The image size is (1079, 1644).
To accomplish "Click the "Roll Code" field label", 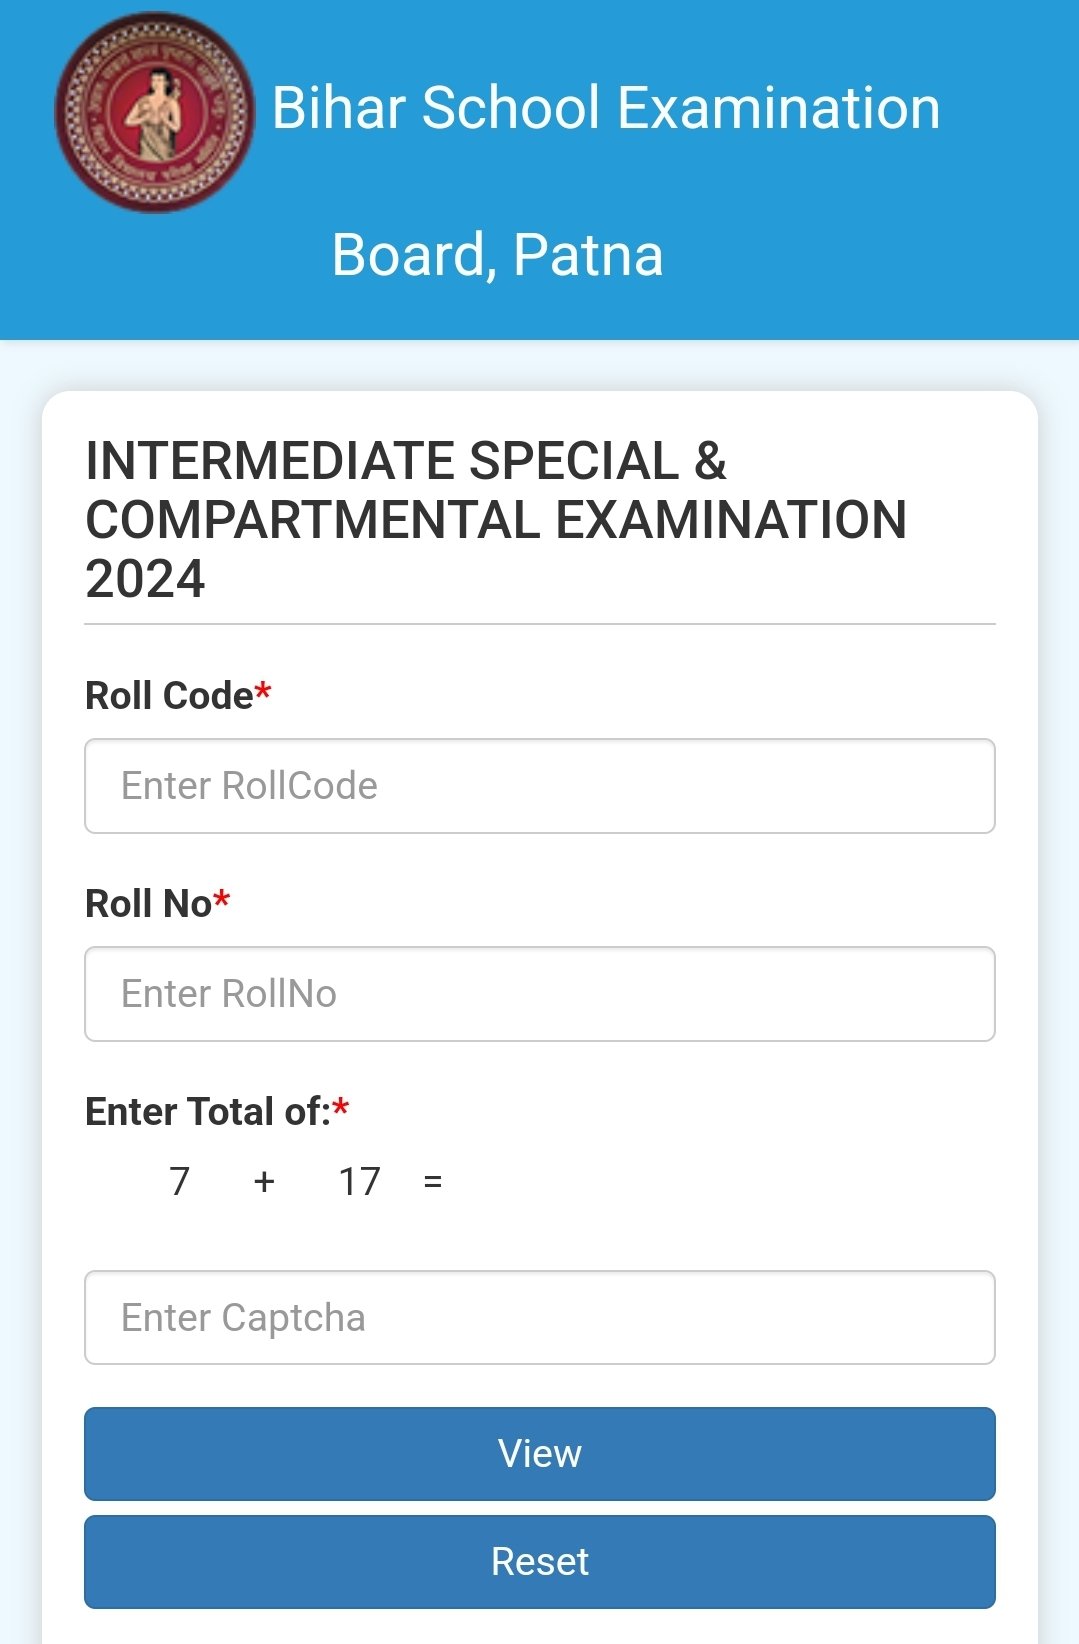I will point(169,696).
